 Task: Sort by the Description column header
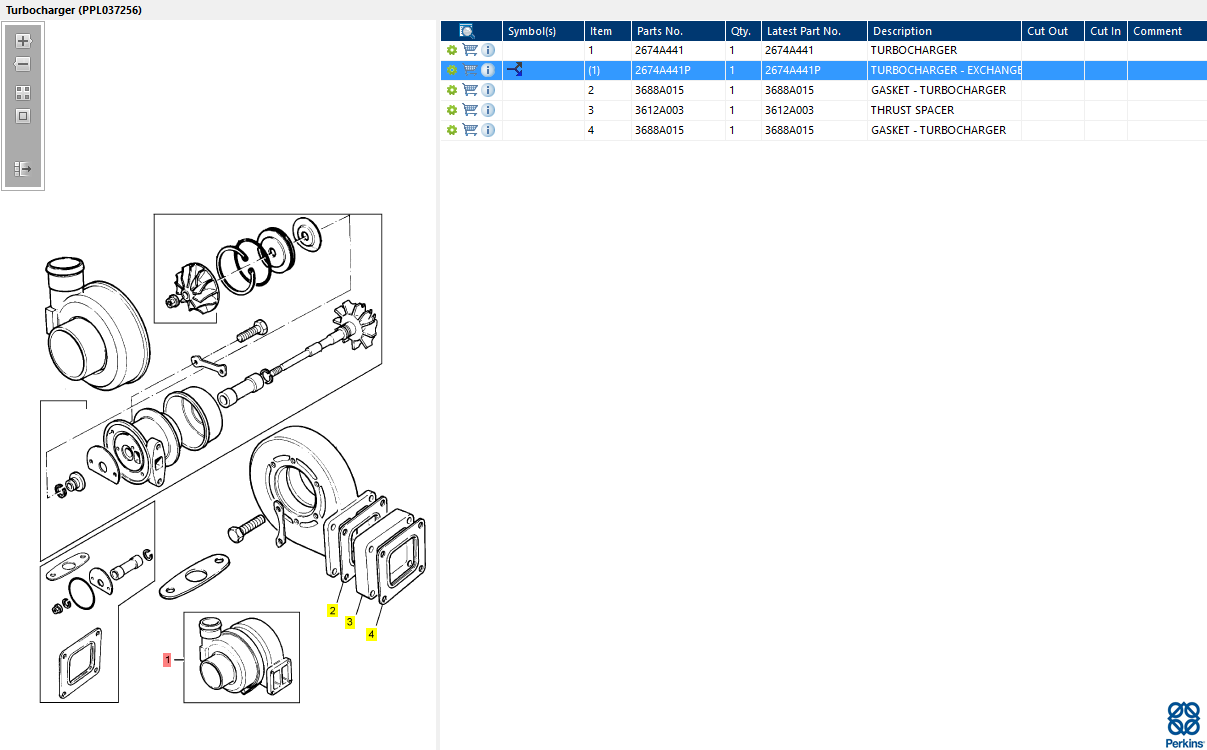tap(944, 31)
